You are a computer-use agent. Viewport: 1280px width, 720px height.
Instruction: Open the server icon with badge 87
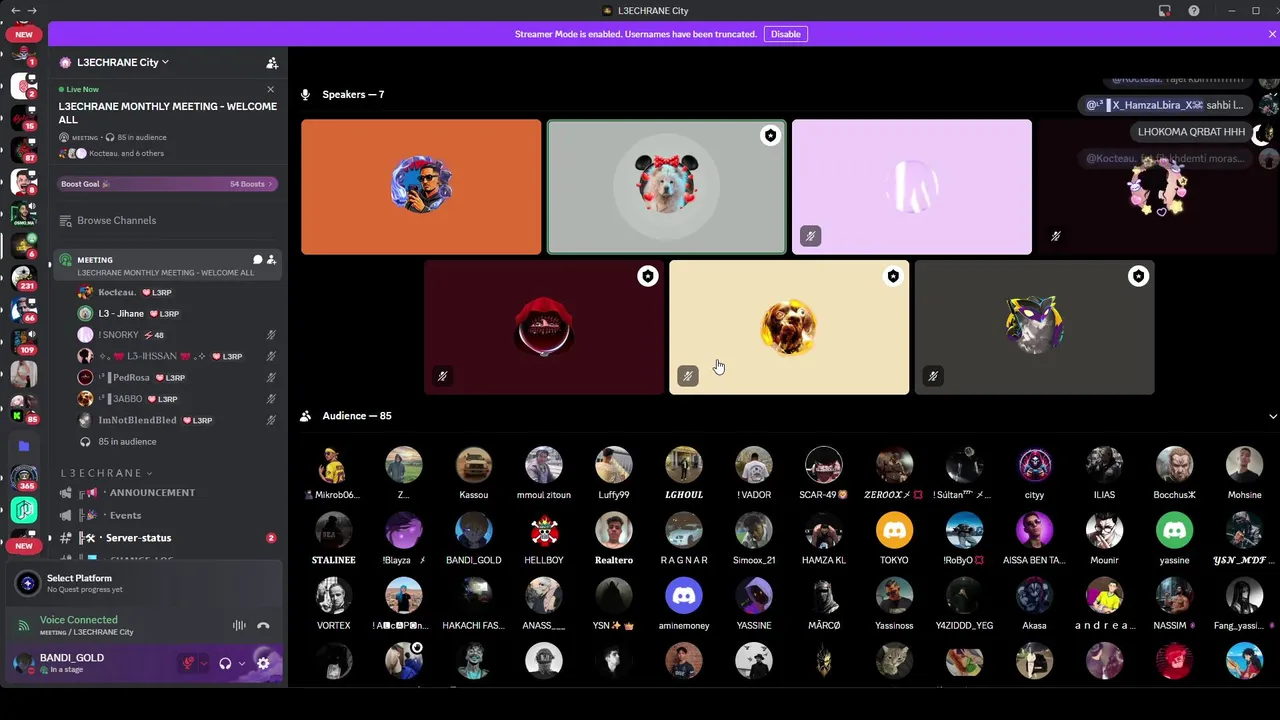pos(24,150)
